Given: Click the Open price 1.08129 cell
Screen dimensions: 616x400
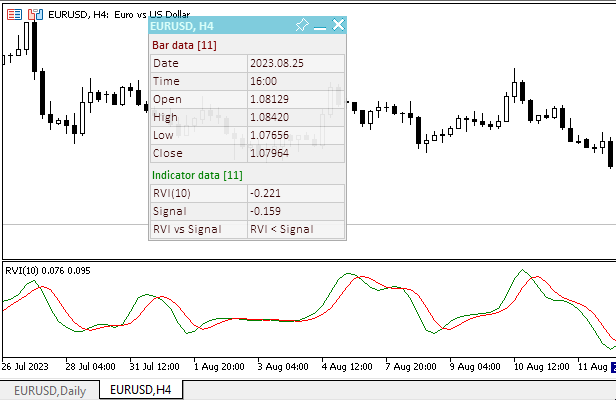Looking at the screenshot, I should coord(296,99).
